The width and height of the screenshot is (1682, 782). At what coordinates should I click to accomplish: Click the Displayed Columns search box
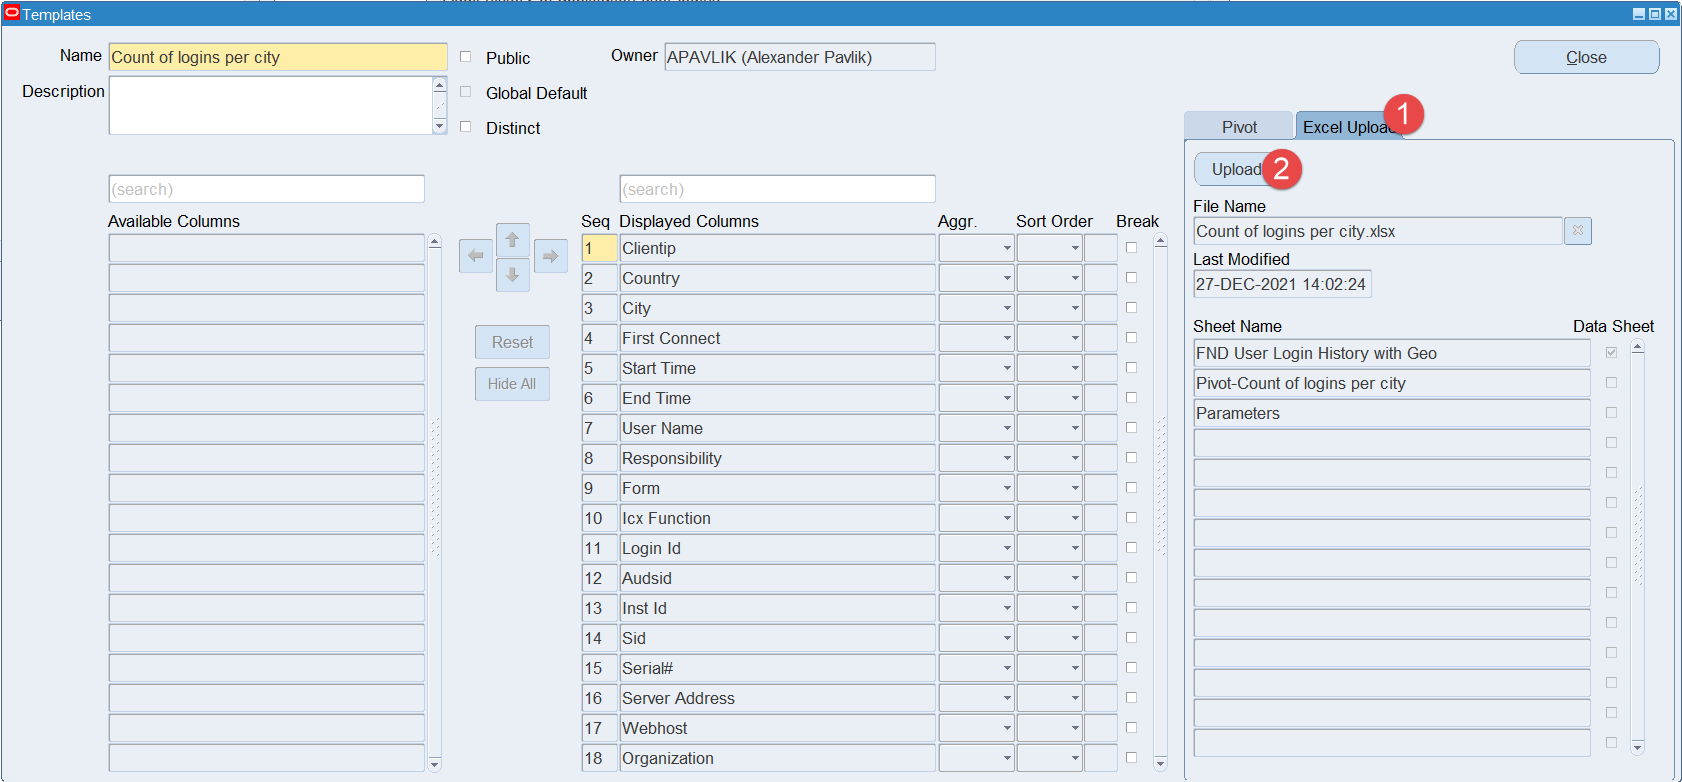pyautogui.click(x=777, y=189)
